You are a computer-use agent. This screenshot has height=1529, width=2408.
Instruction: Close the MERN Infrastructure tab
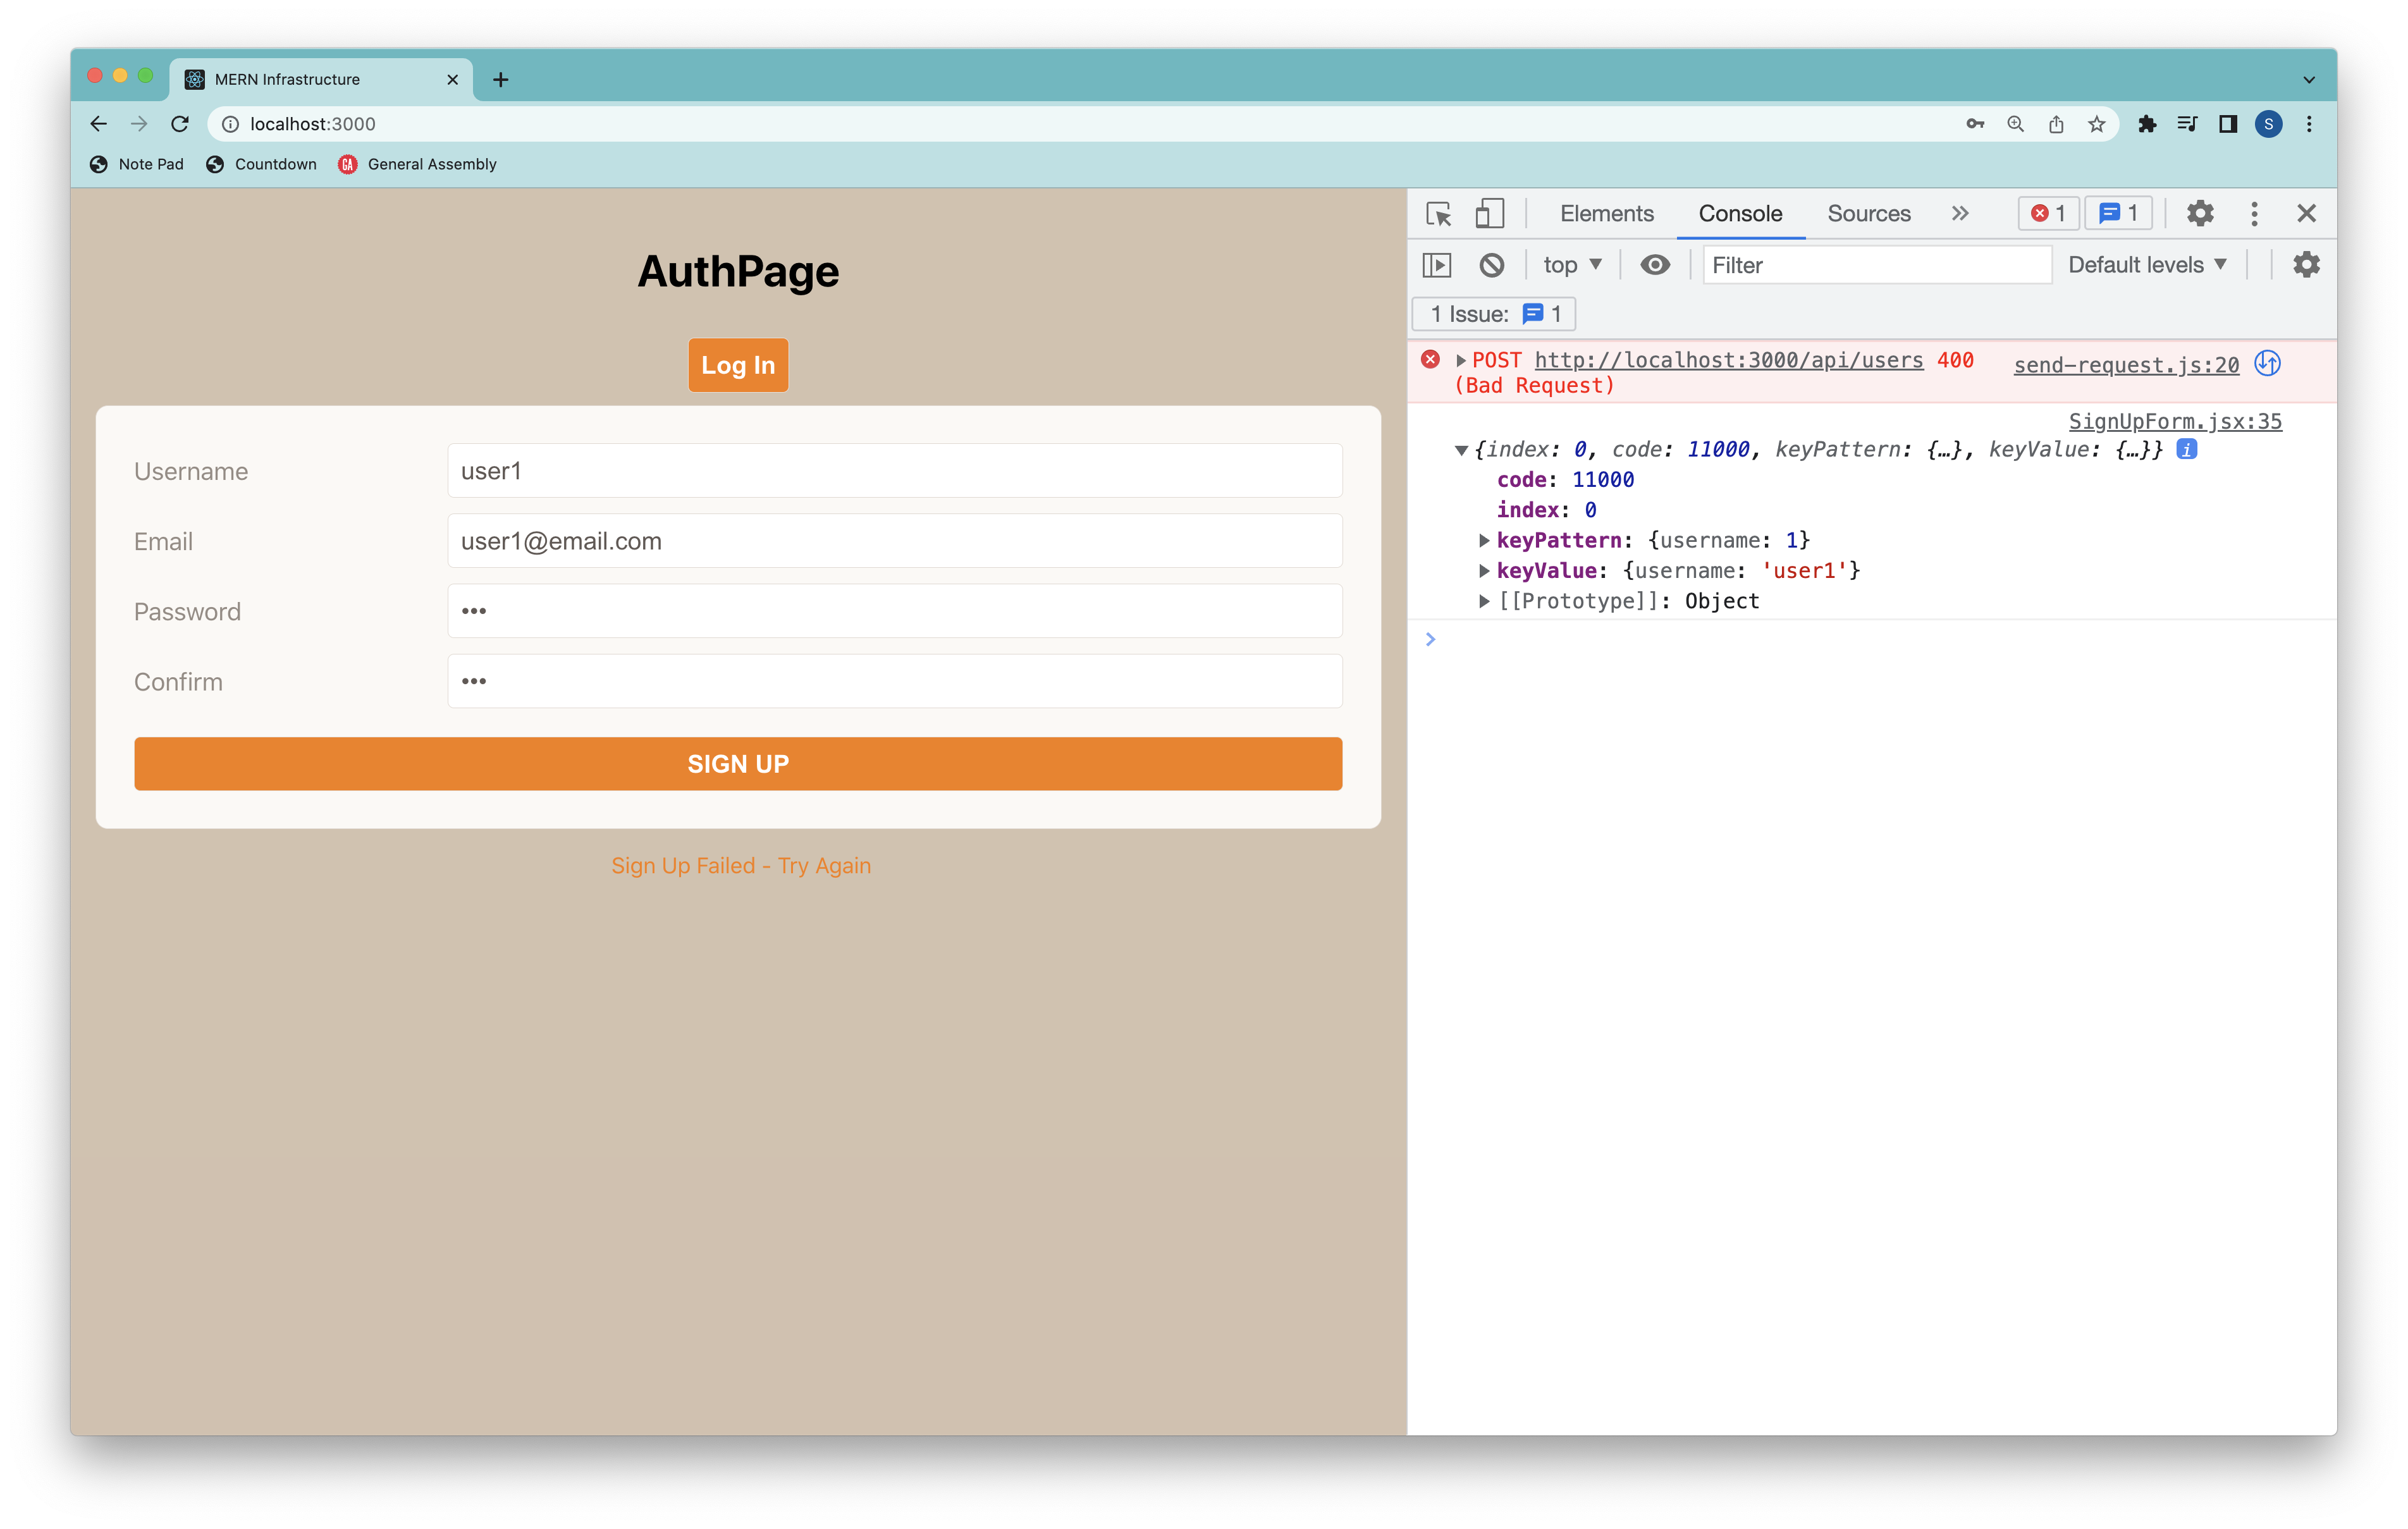pos(453,79)
